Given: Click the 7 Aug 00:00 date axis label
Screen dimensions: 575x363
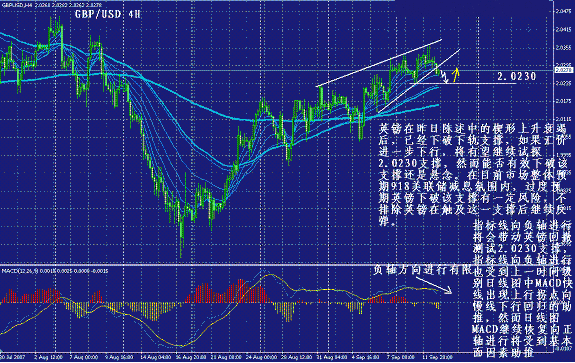Looking at the screenshot, I should [84, 357].
